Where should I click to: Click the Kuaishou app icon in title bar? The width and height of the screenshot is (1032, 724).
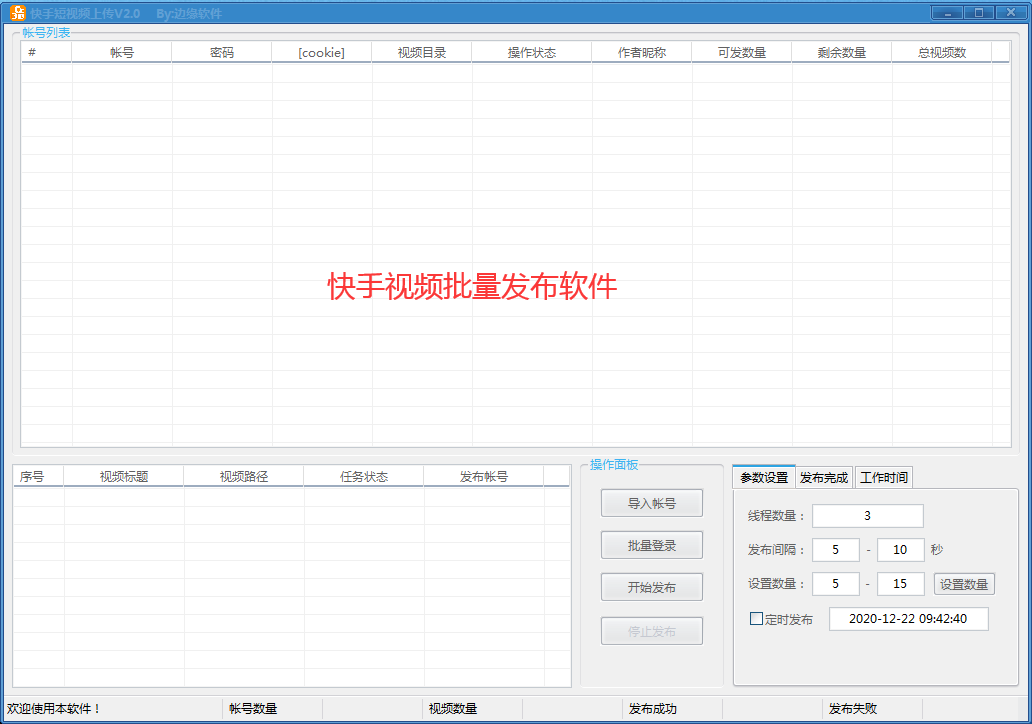(18, 13)
